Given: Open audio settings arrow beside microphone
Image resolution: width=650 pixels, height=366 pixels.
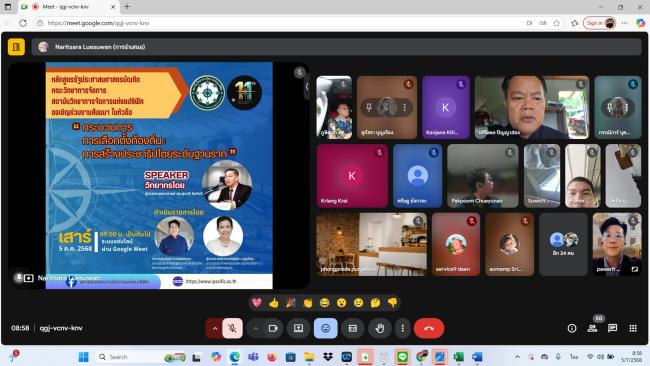Looking at the screenshot, I should 214,328.
